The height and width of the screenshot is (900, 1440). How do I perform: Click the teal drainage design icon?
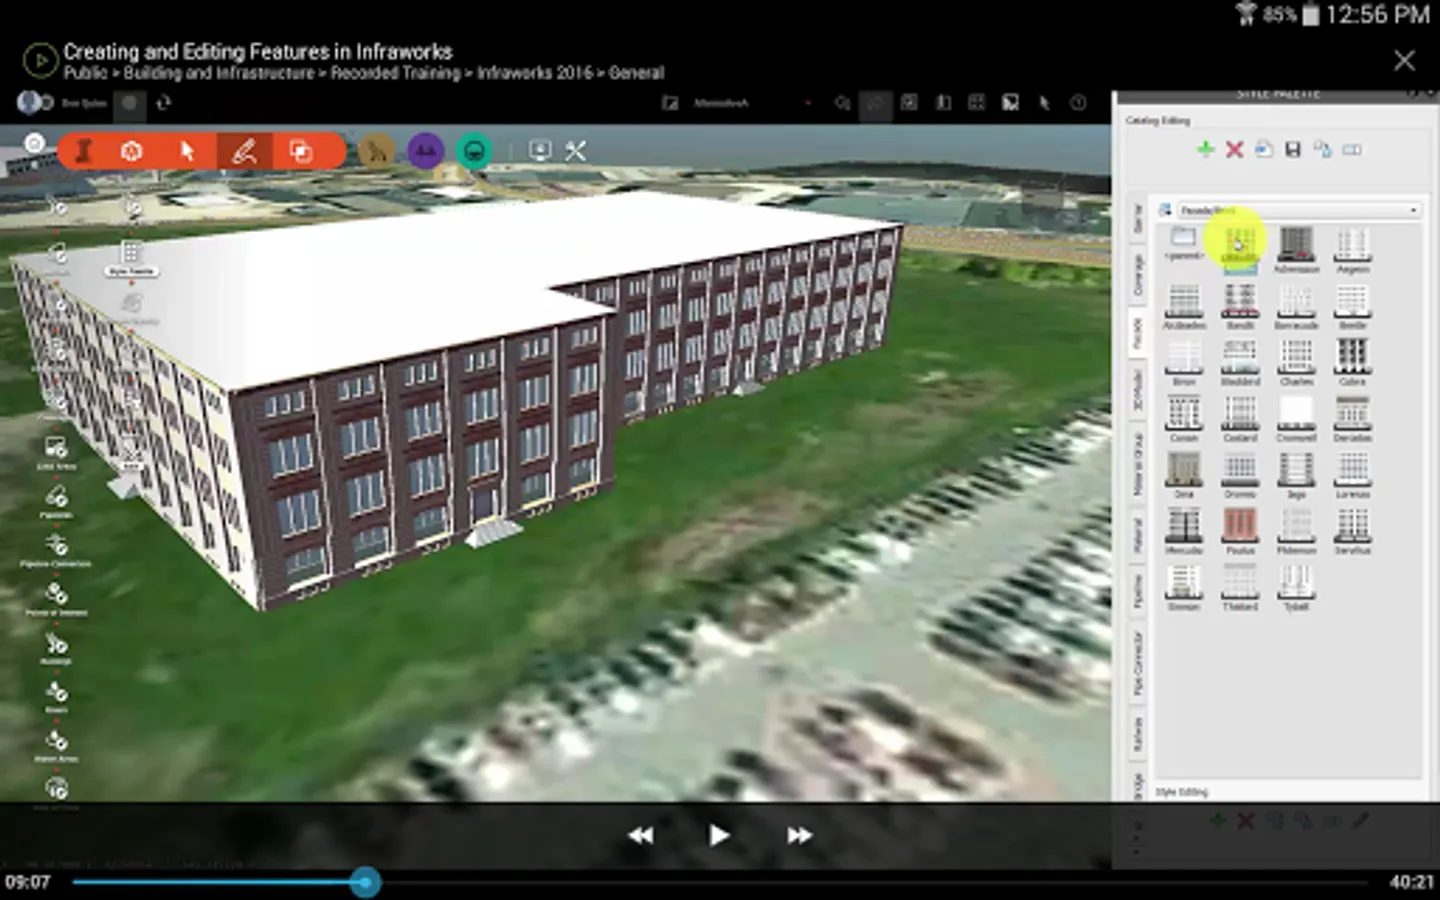[x=474, y=151]
